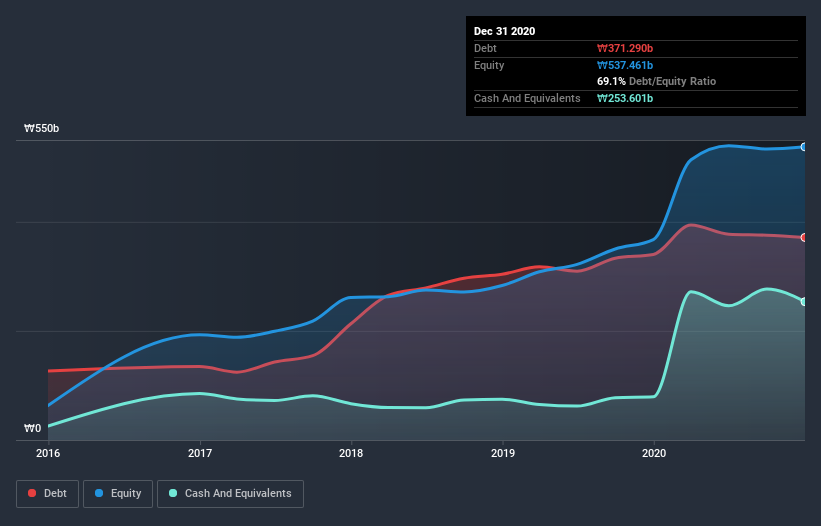Click the 2019 x-axis label
This screenshot has height=526, width=821.
pos(503,453)
